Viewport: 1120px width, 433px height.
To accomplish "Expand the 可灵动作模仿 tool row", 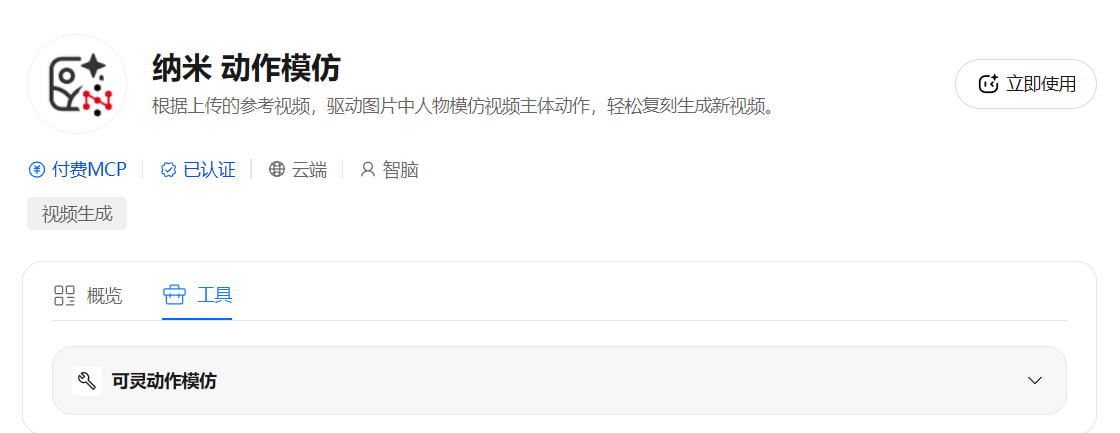I will 559,381.
